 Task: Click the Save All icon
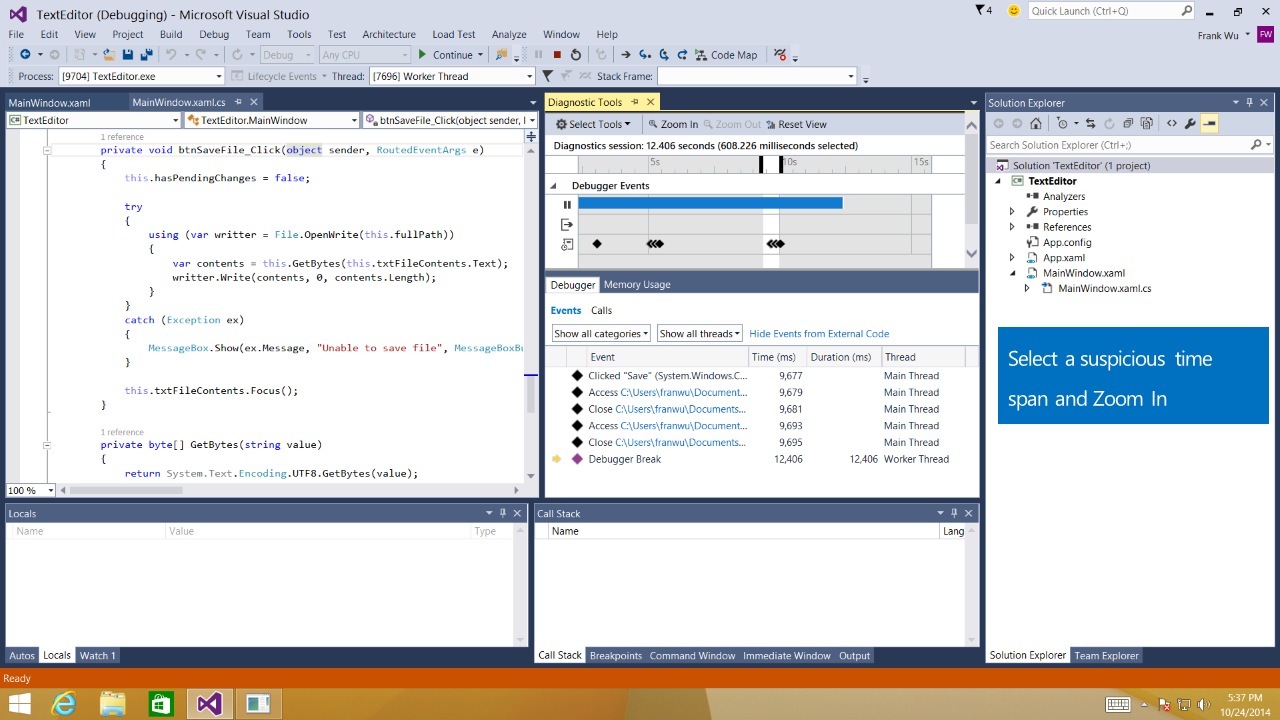coord(146,55)
